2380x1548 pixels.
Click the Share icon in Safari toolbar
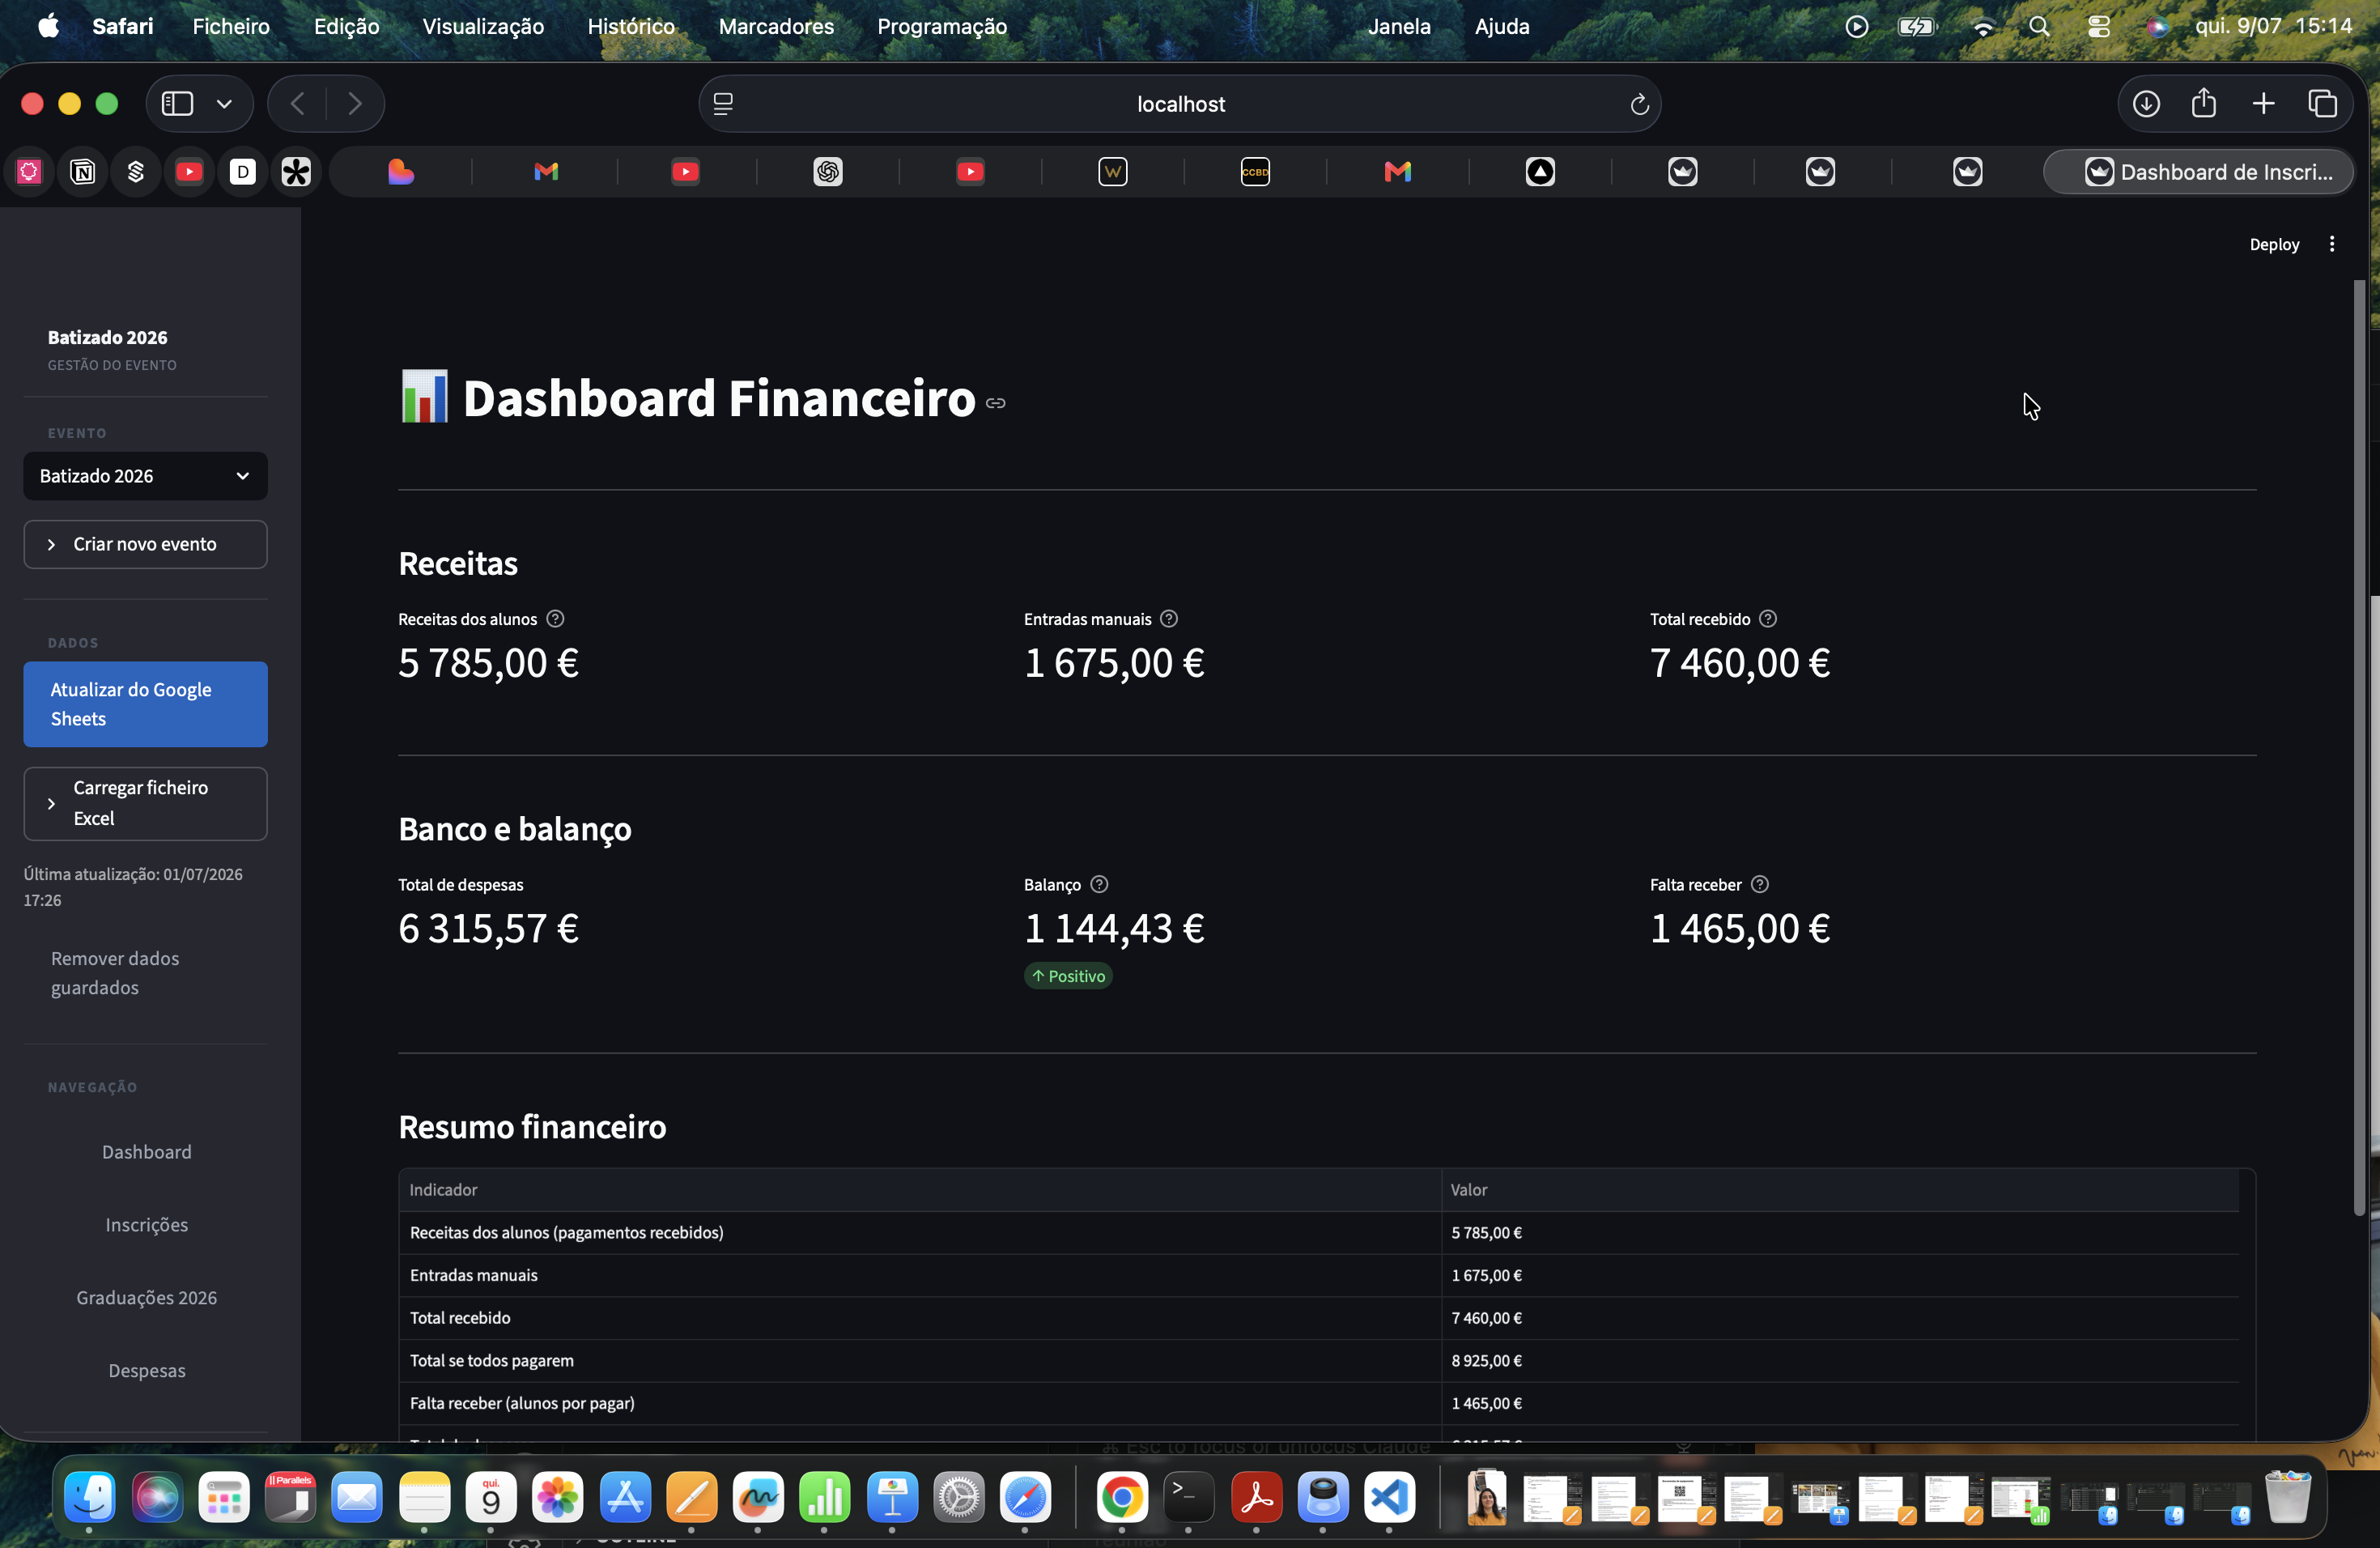pyautogui.click(x=2204, y=103)
